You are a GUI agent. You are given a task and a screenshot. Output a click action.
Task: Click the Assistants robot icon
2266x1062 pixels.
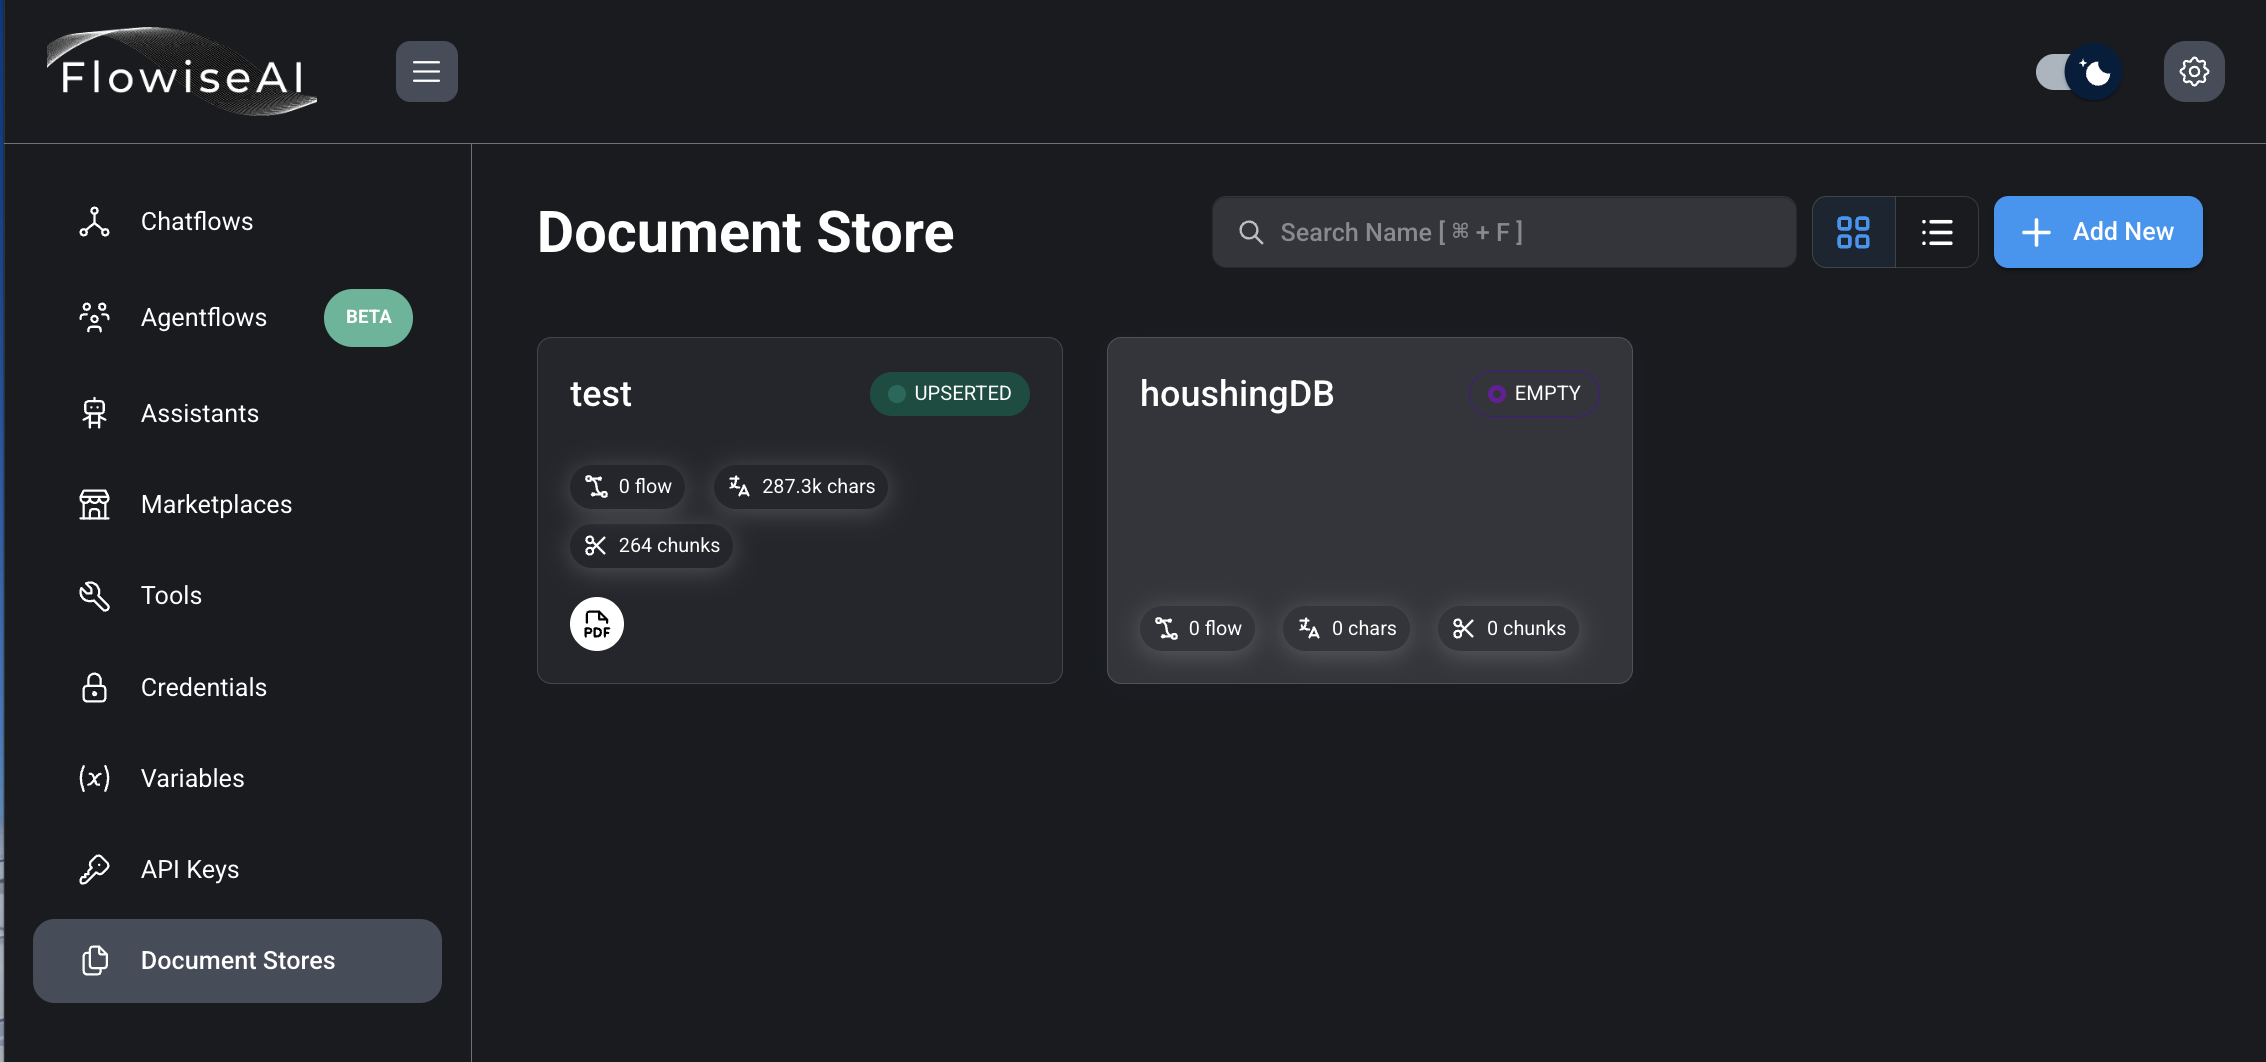95,413
